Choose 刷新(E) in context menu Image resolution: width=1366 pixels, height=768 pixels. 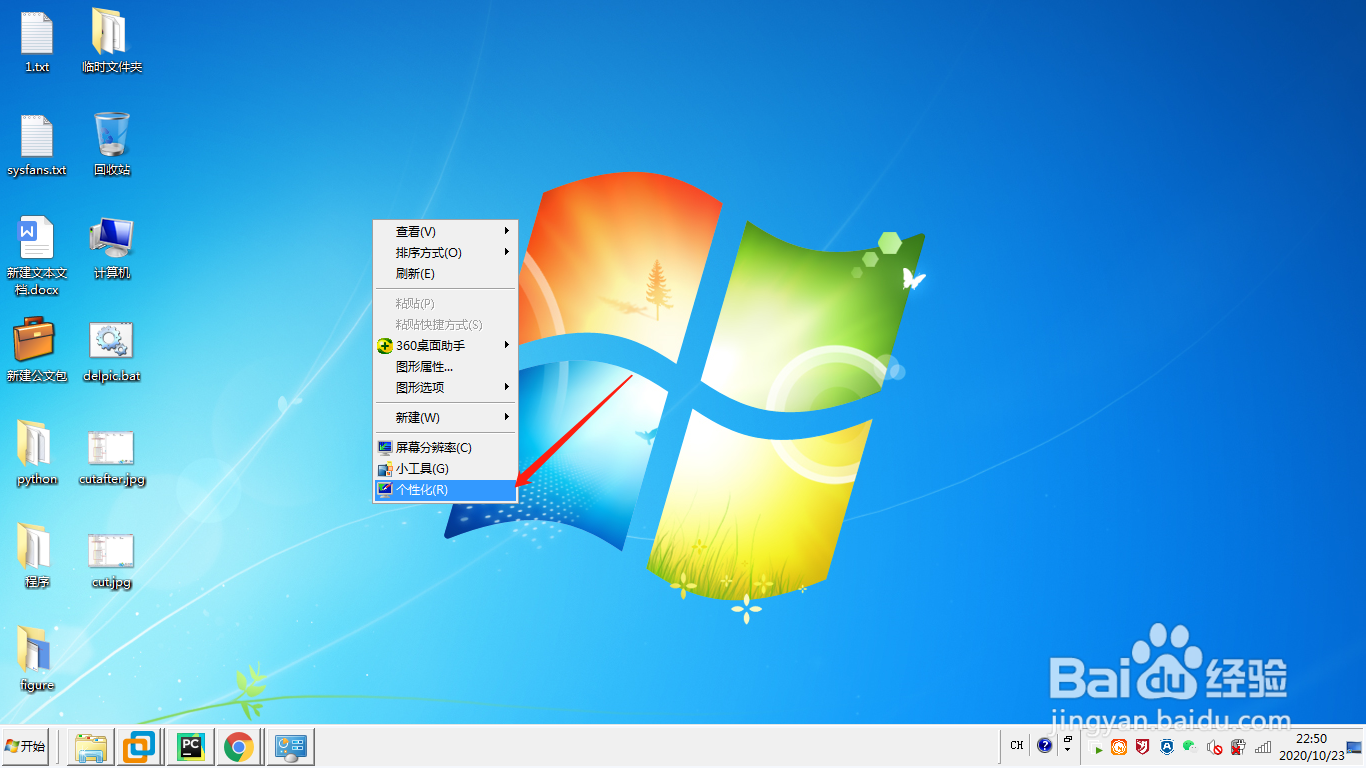(x=445, y=273)
